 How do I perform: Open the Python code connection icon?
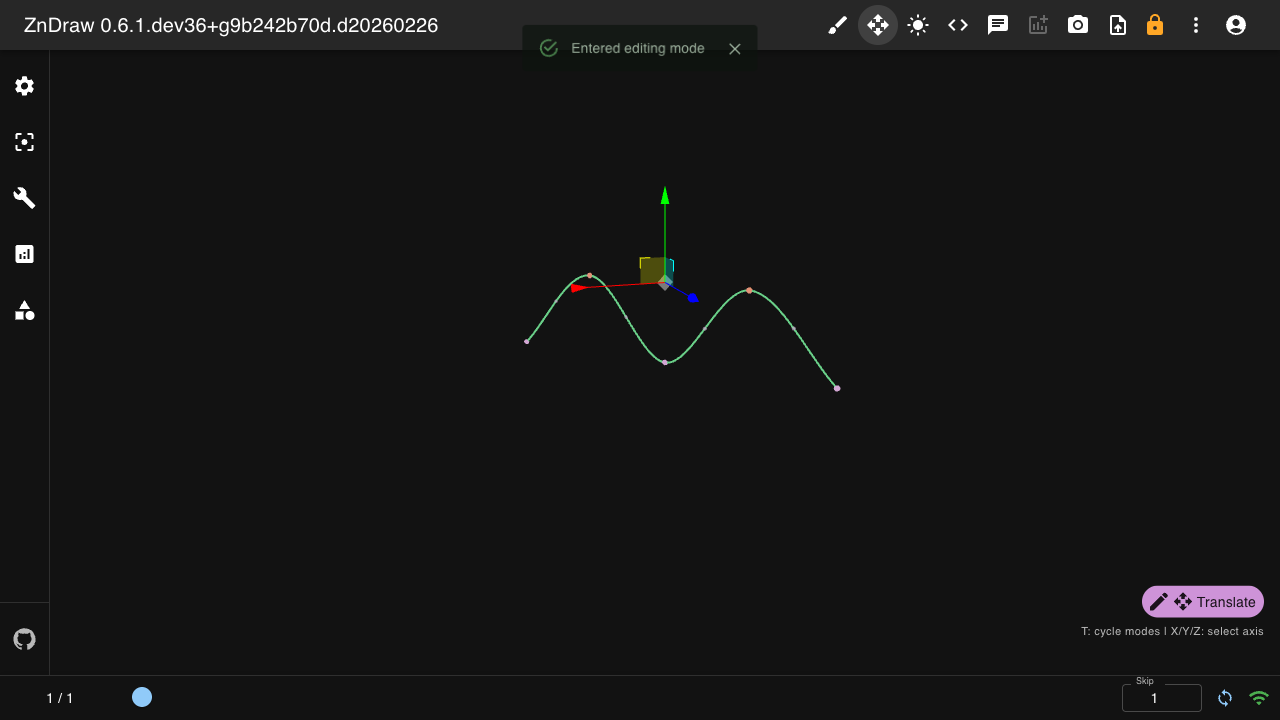click(958, 25)
